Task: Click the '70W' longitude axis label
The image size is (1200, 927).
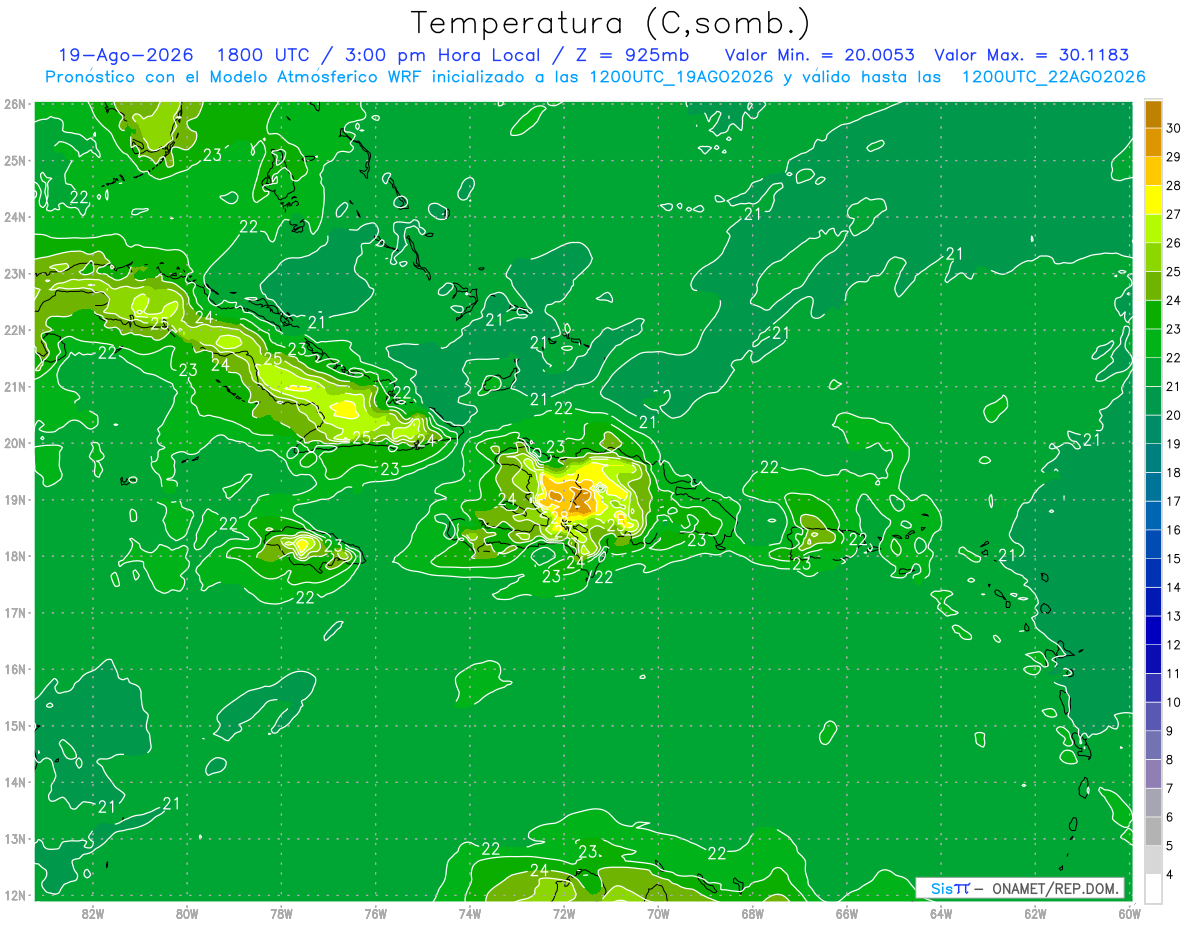Action: point(658,913)
